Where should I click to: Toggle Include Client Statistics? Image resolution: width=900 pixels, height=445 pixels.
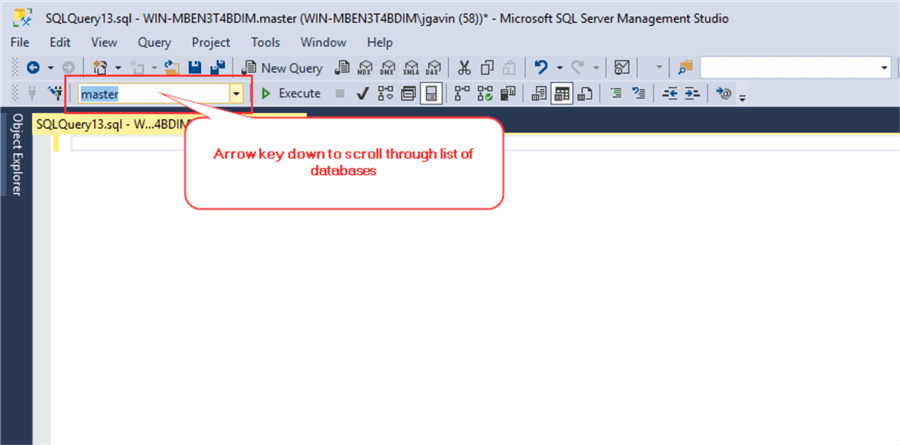coord(508,93)
